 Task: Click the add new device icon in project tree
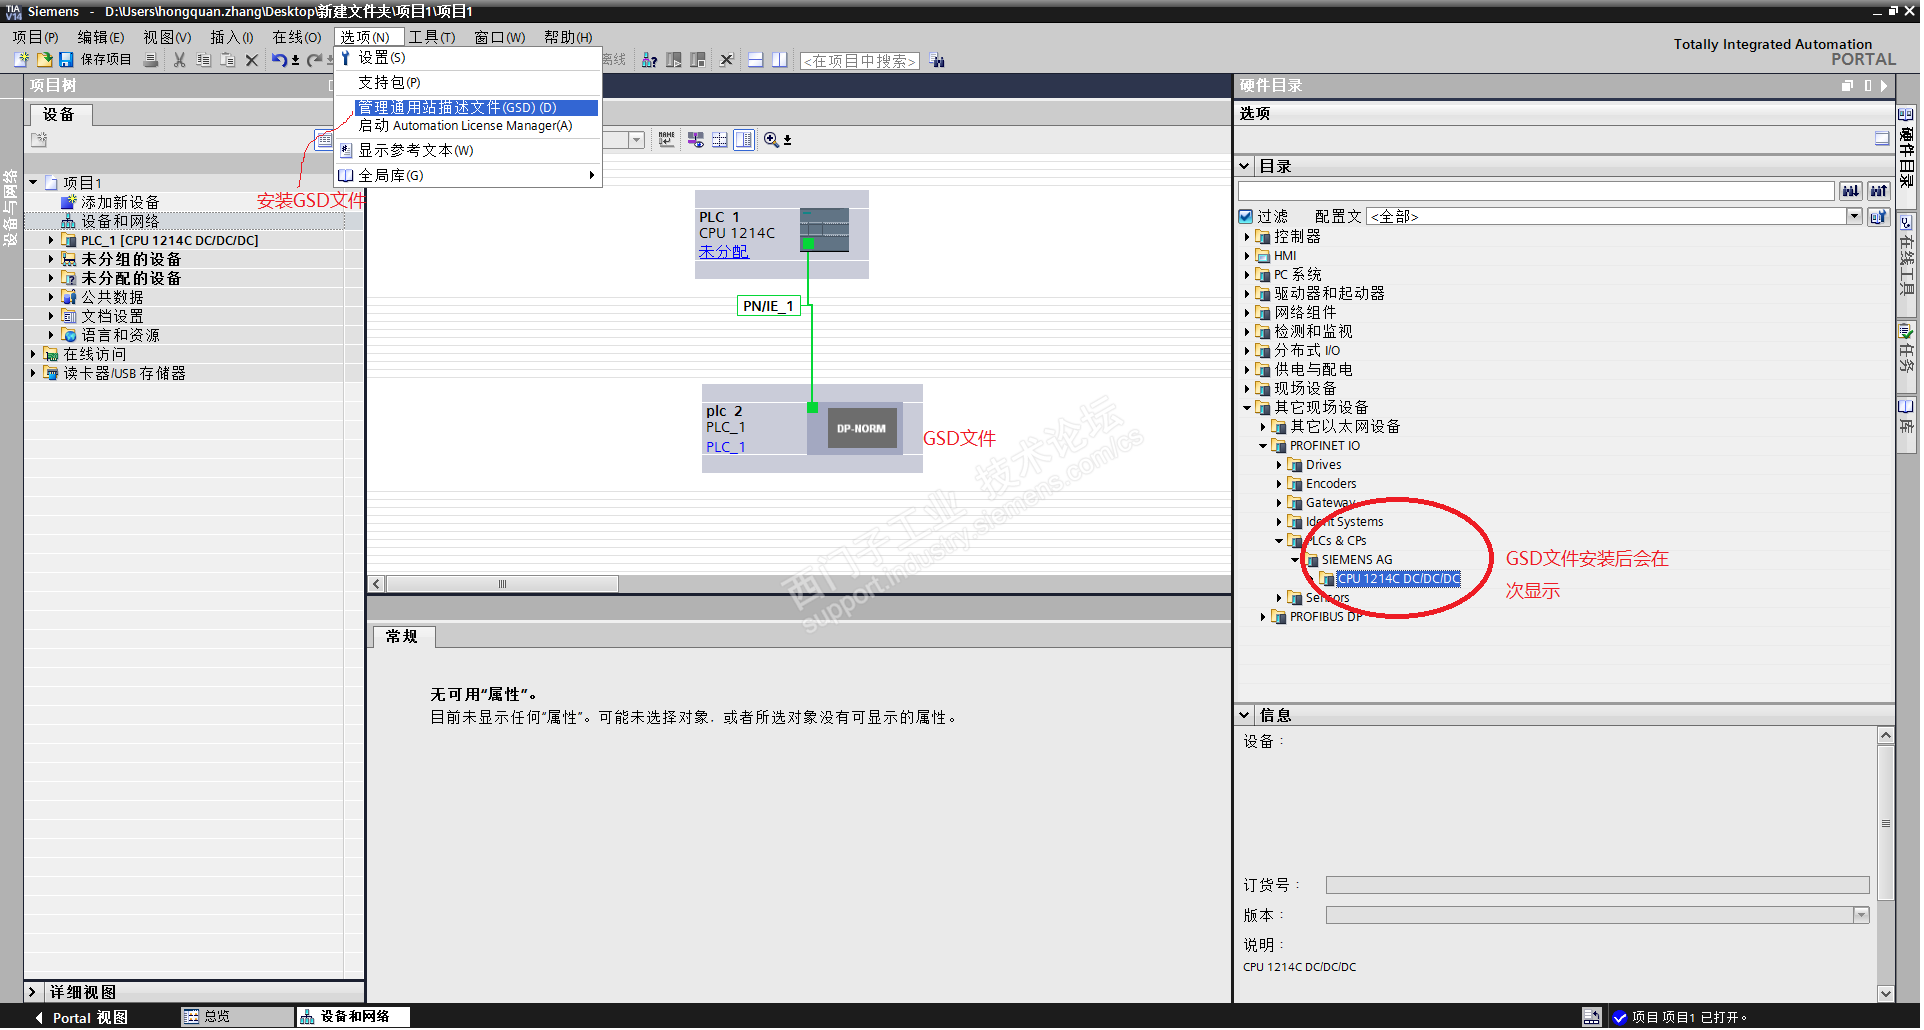(x=69, y=202)
